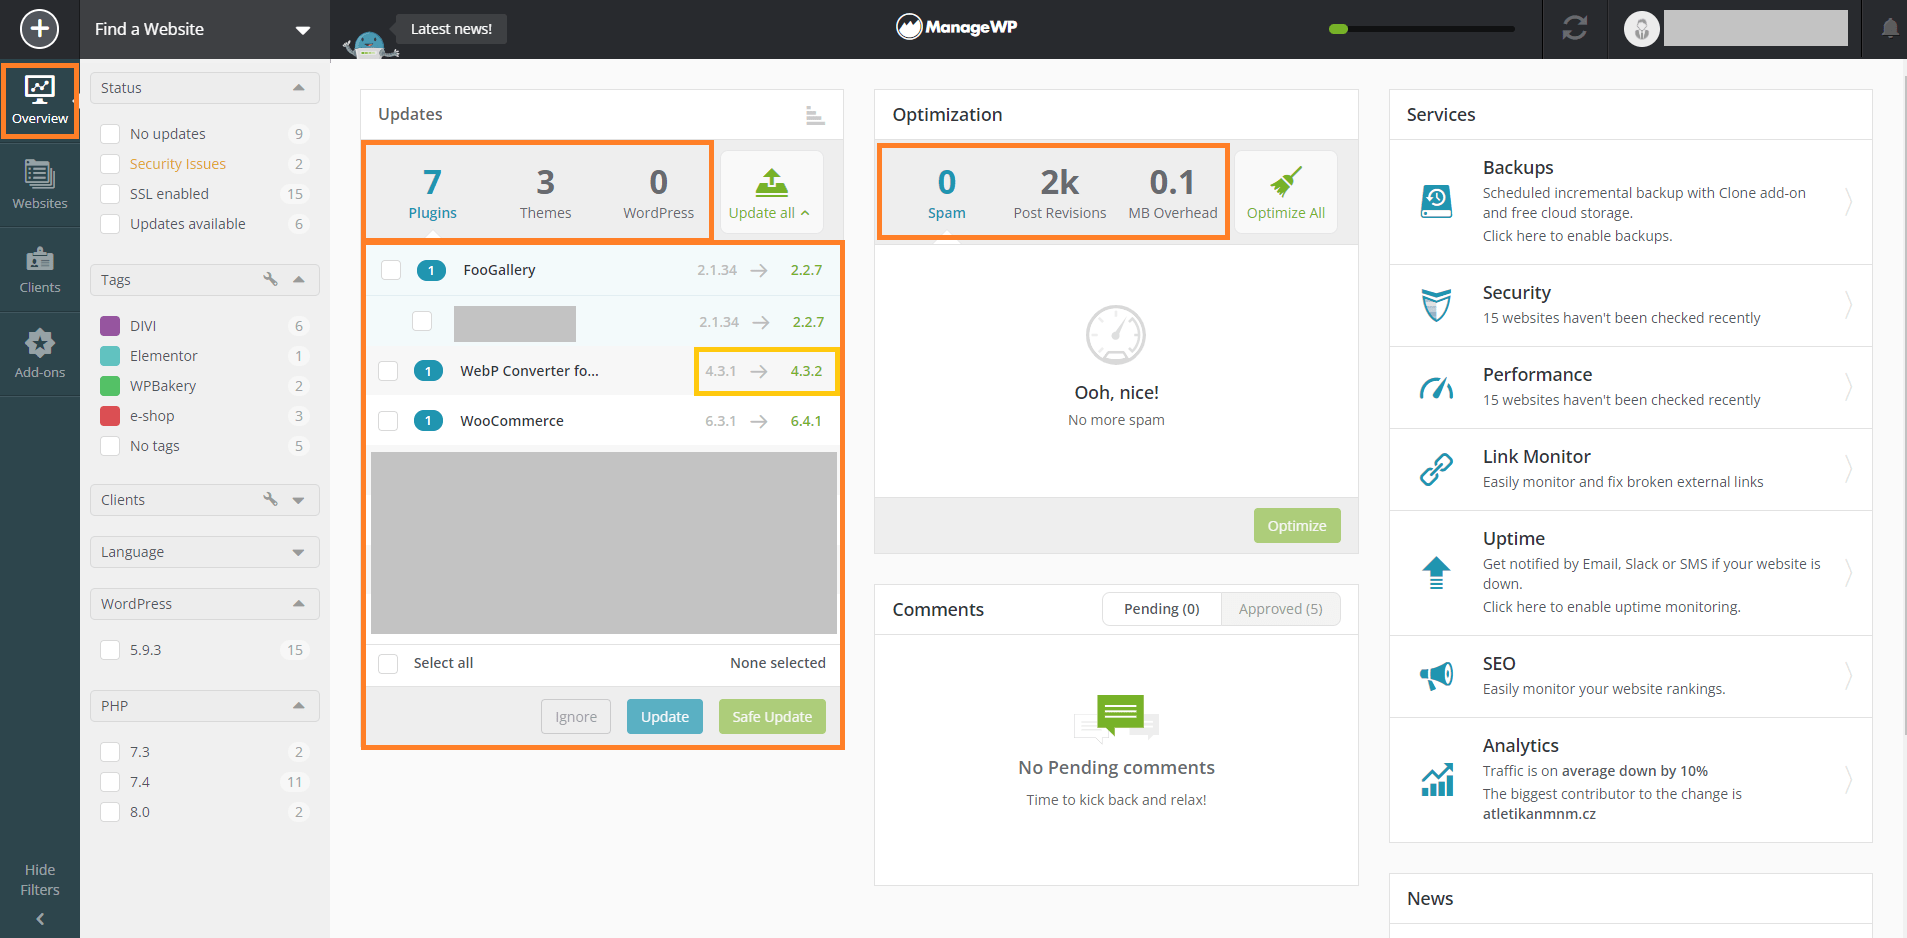Image resolution: width=1907 pixels, height=938 pixels.
Task: Open the Security shield service
Action: 1437,305
